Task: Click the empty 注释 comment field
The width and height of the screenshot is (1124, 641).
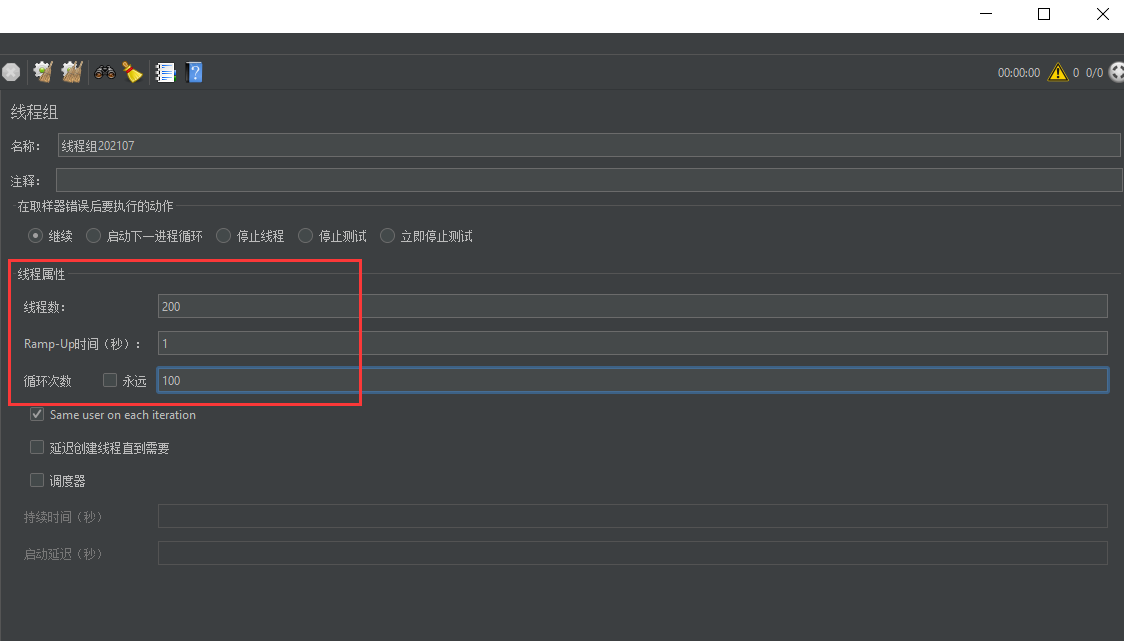Action: 589,180
